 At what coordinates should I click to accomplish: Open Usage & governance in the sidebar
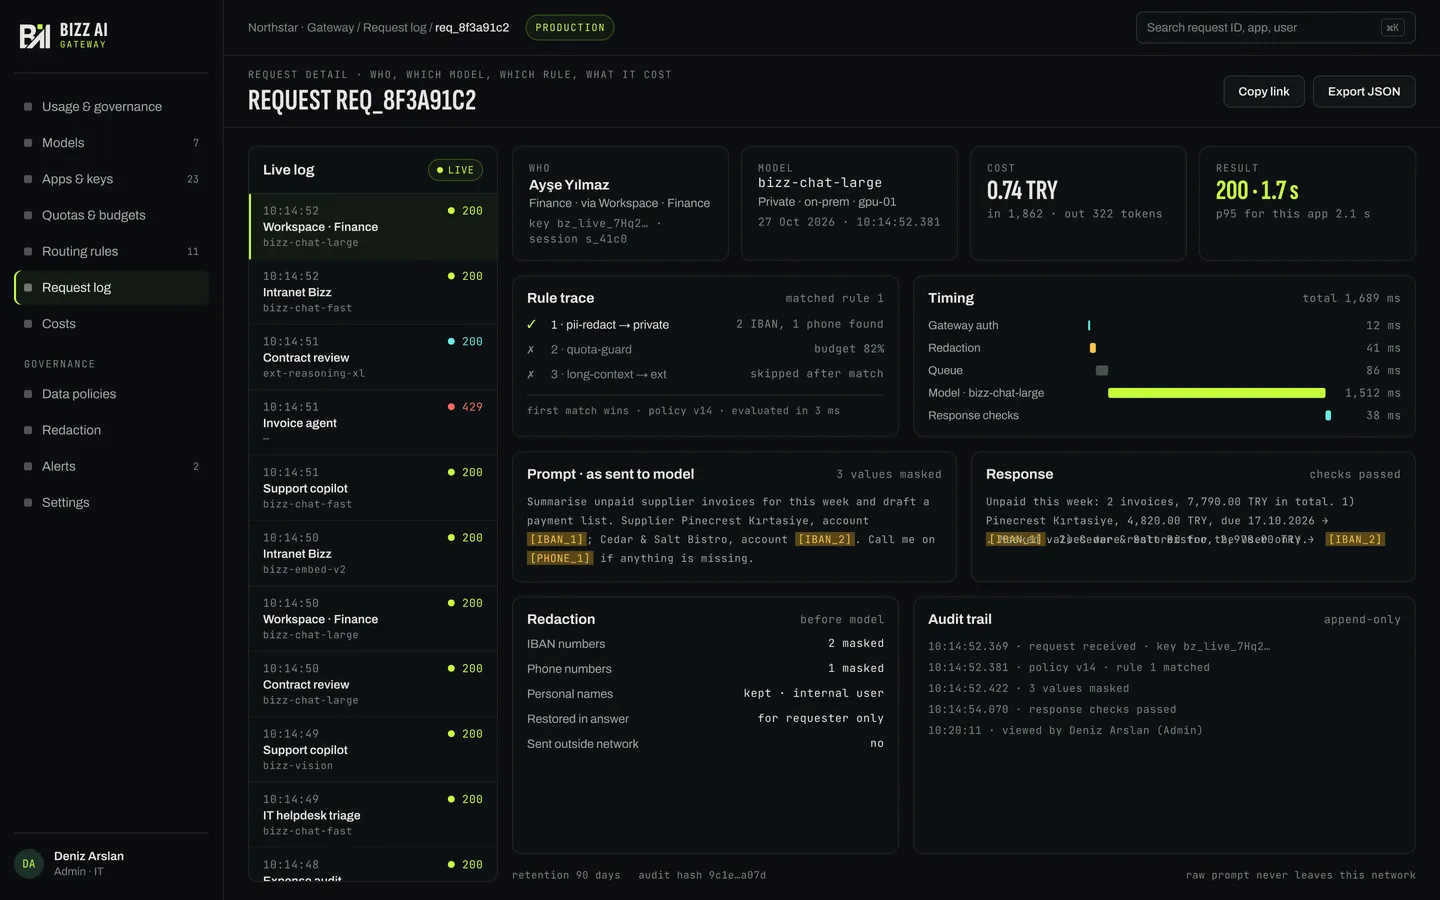pyautogui.click(x=112, y=107)
